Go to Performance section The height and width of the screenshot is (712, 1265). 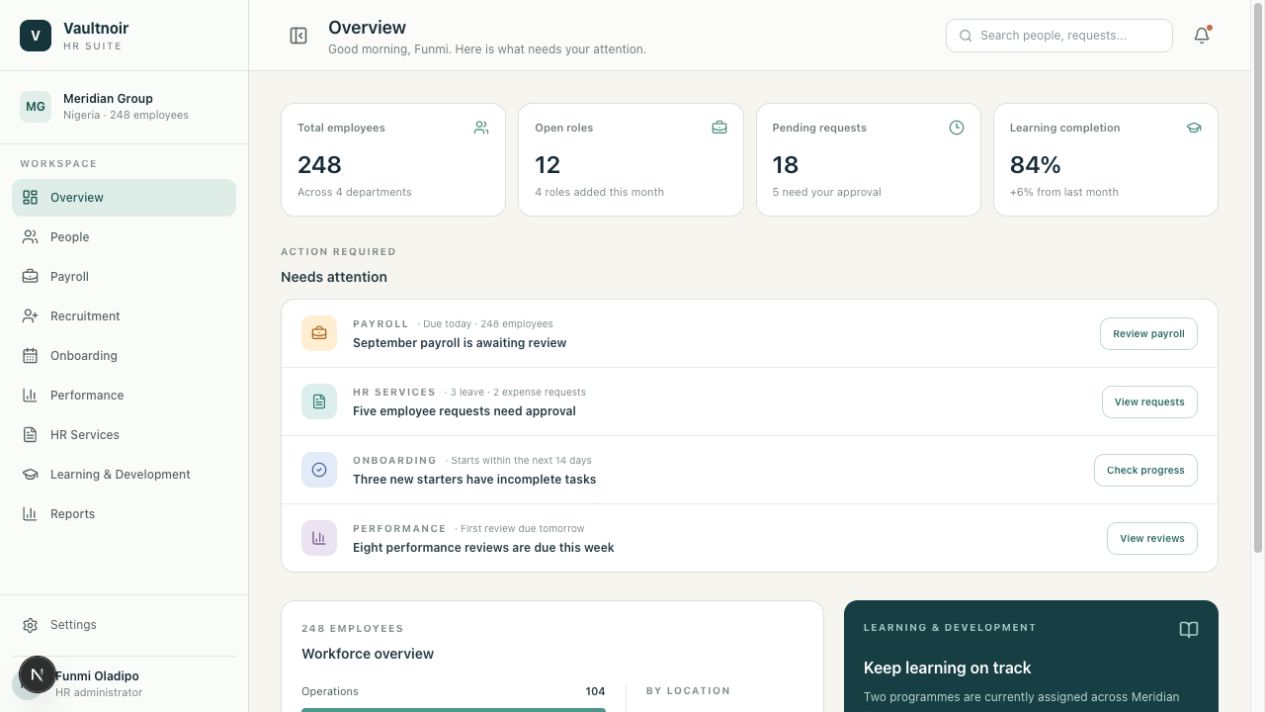tap(124, 395)
